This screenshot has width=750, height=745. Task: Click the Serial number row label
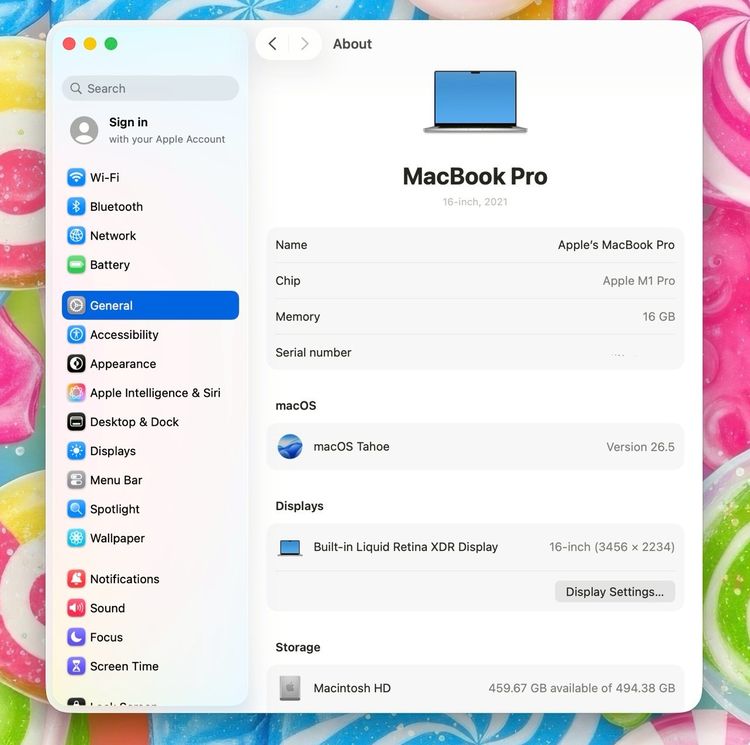pyautogui.click(x=313, y=352)
